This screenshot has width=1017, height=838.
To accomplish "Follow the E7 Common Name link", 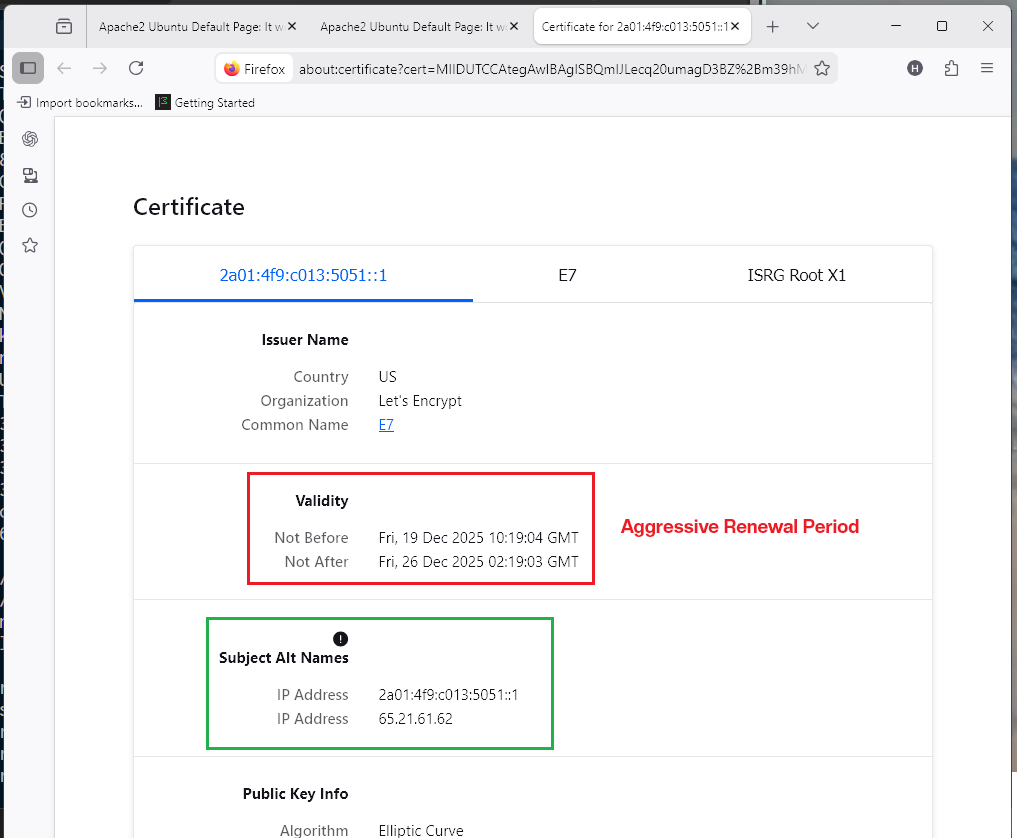I will point(386,425).
